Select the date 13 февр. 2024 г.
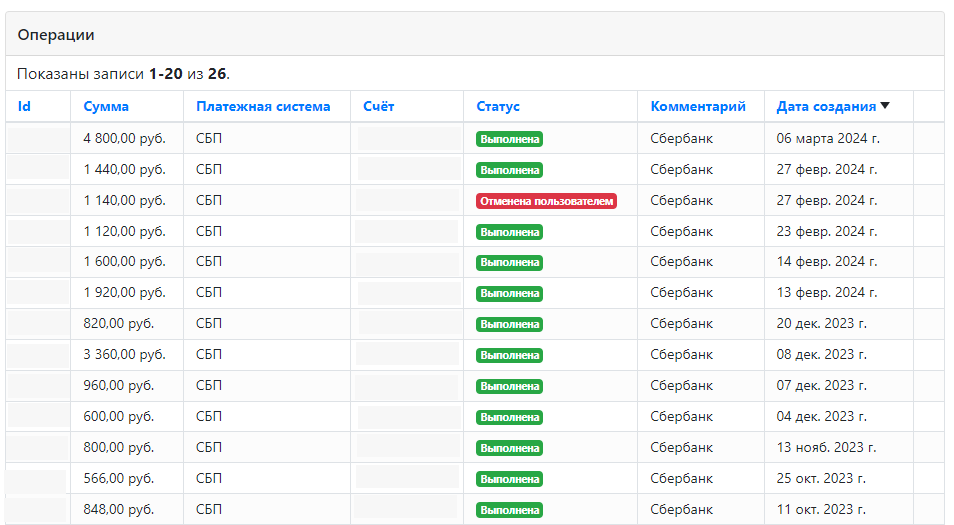The width and height of the screenshot is (954, 525). (827, 293)
